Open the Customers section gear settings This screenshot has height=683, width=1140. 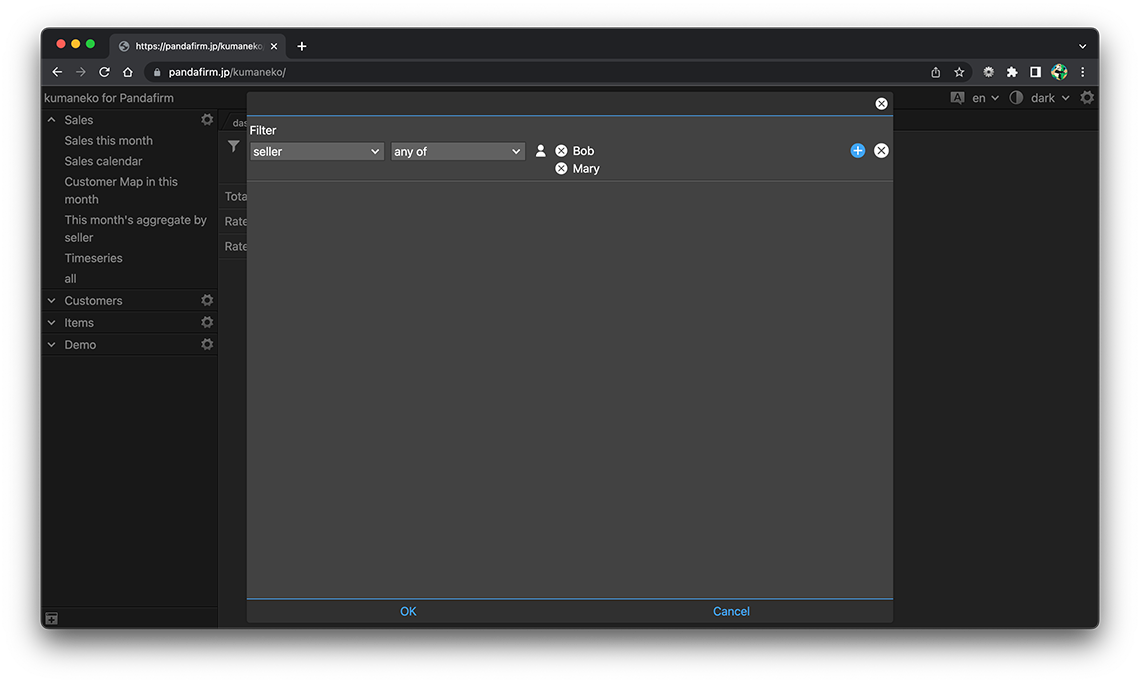207,301
